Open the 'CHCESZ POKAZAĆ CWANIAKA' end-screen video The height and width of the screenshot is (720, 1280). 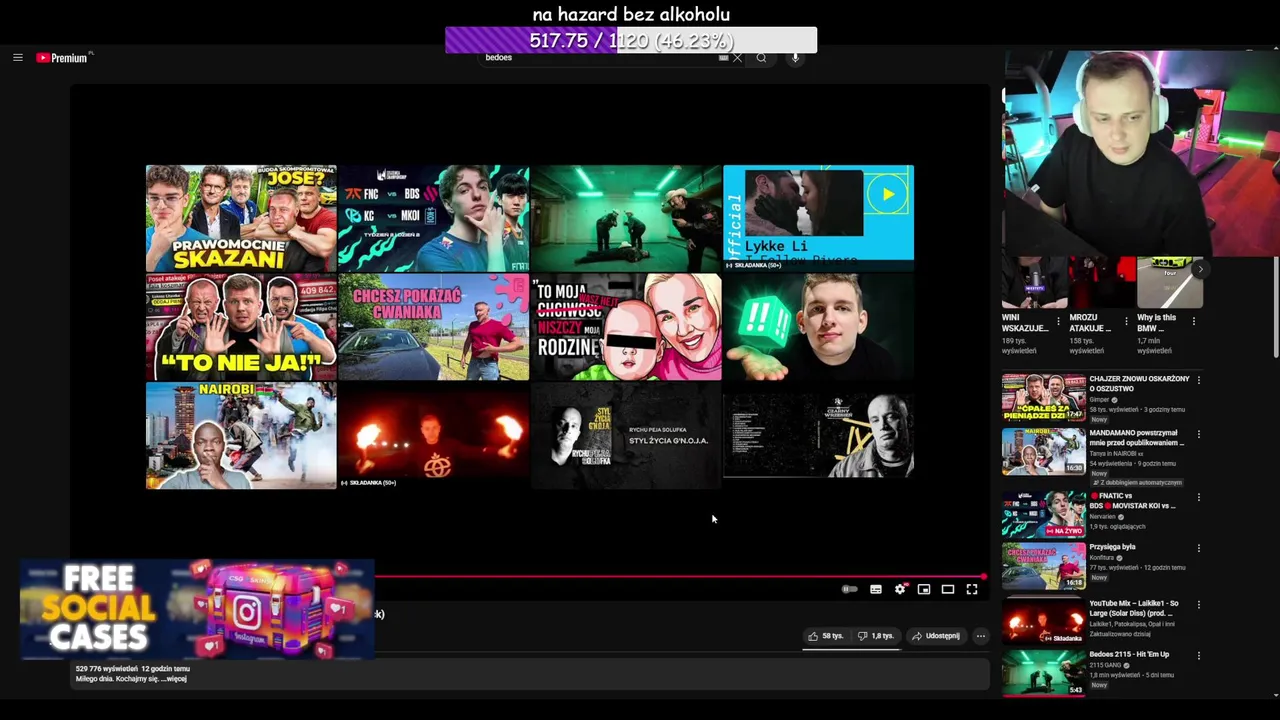tap(433, 327)
